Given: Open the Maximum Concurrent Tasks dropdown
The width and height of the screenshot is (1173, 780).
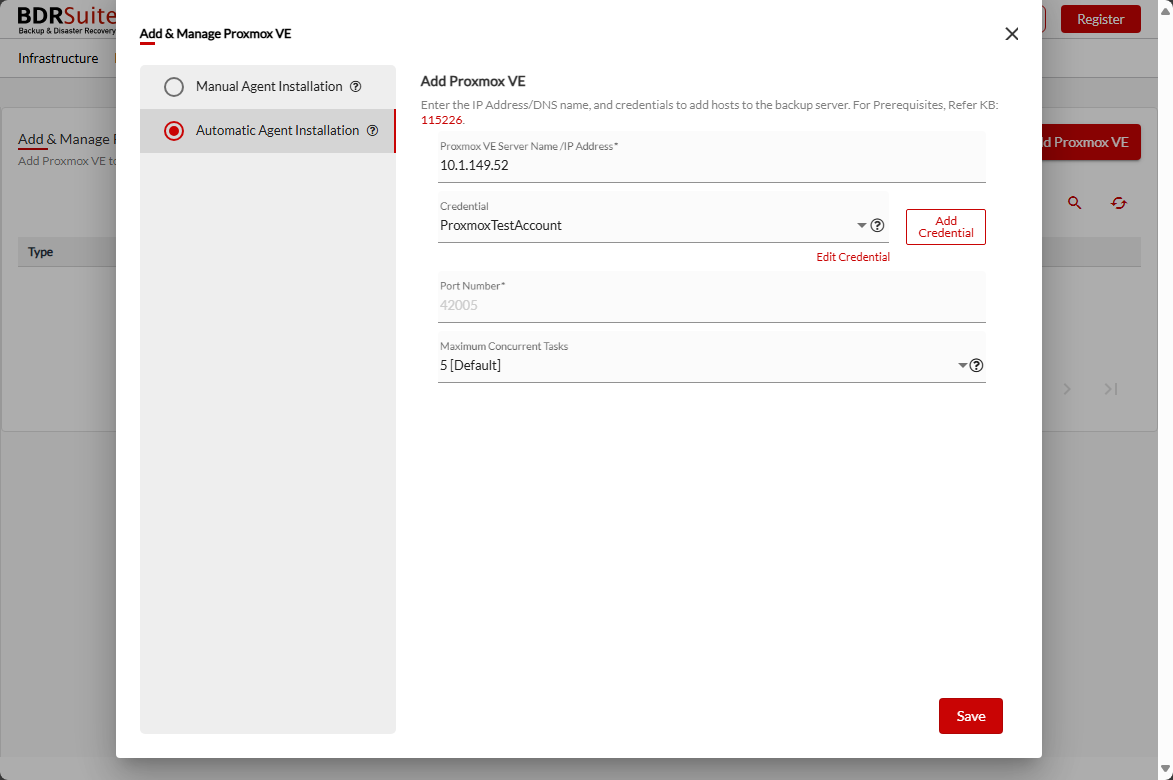Looking at the screenshot, I should tap(961, 365).
